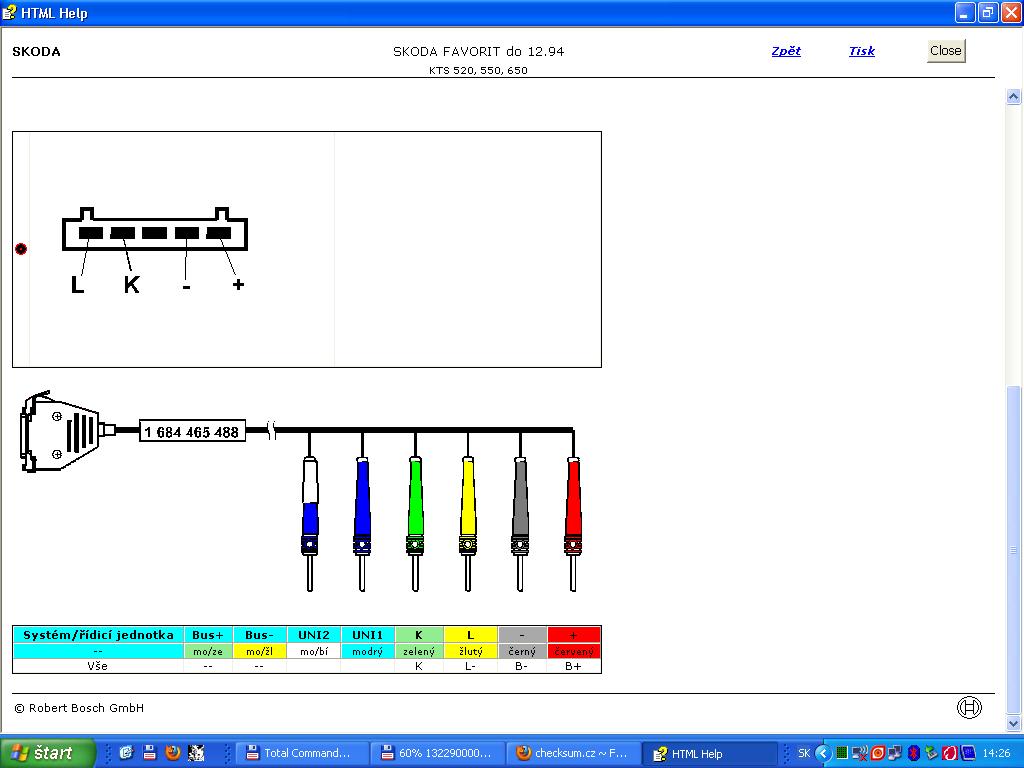Switch to the checksum.cz Firefox taskbar window
The image size is (1024, 768).
coord(572,753)
